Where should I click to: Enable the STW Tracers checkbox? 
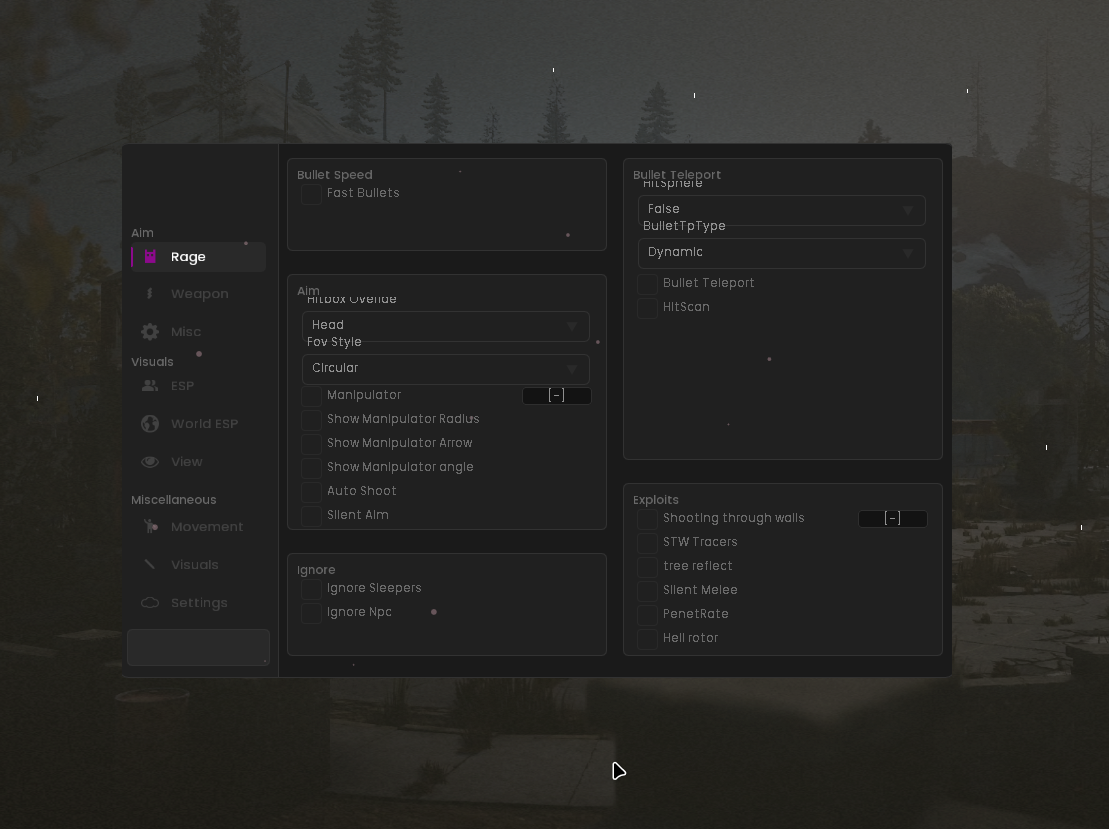[647, 543]
